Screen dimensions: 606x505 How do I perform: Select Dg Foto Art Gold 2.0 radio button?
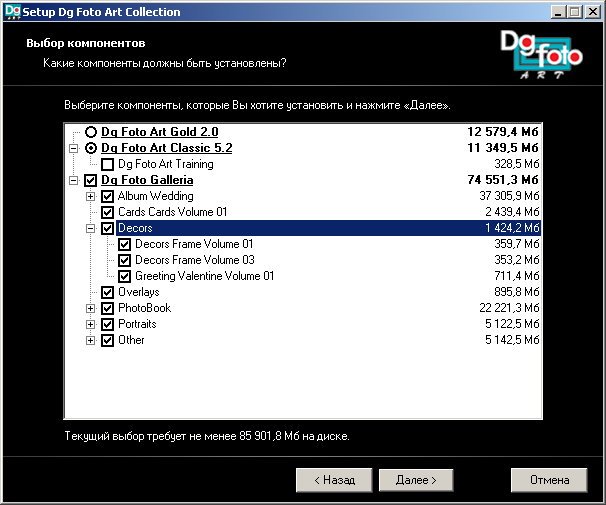coord(91,132)
